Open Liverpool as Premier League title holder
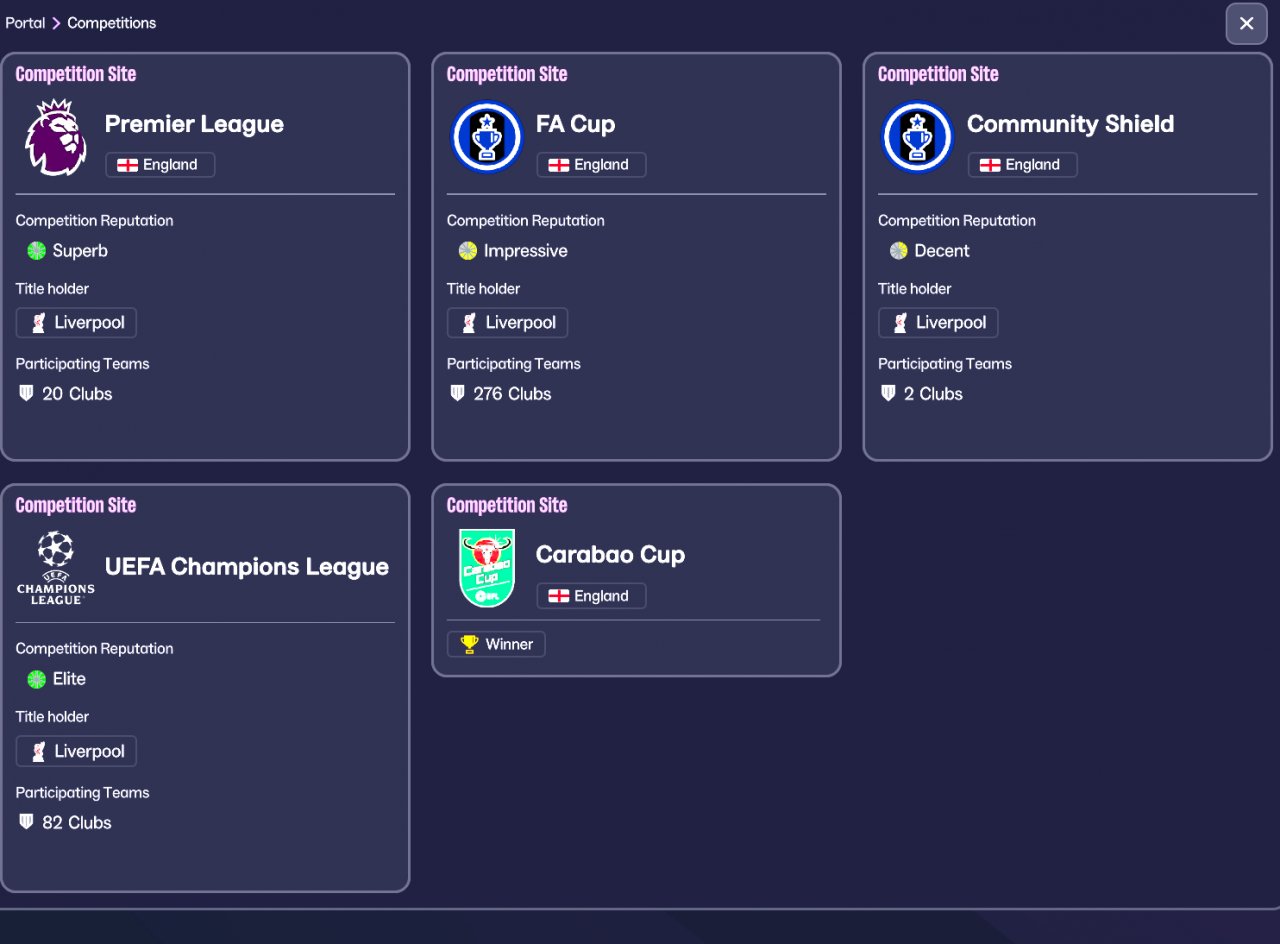This screenshot has width=1280, height=944. click(76, 323)
